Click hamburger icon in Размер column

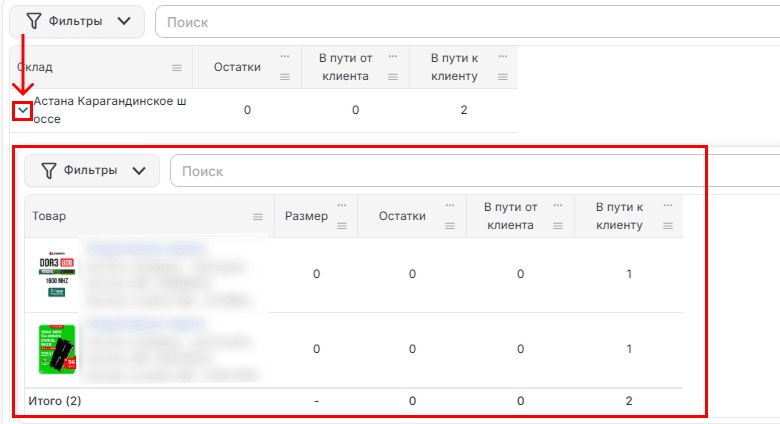tap(342, 226)
